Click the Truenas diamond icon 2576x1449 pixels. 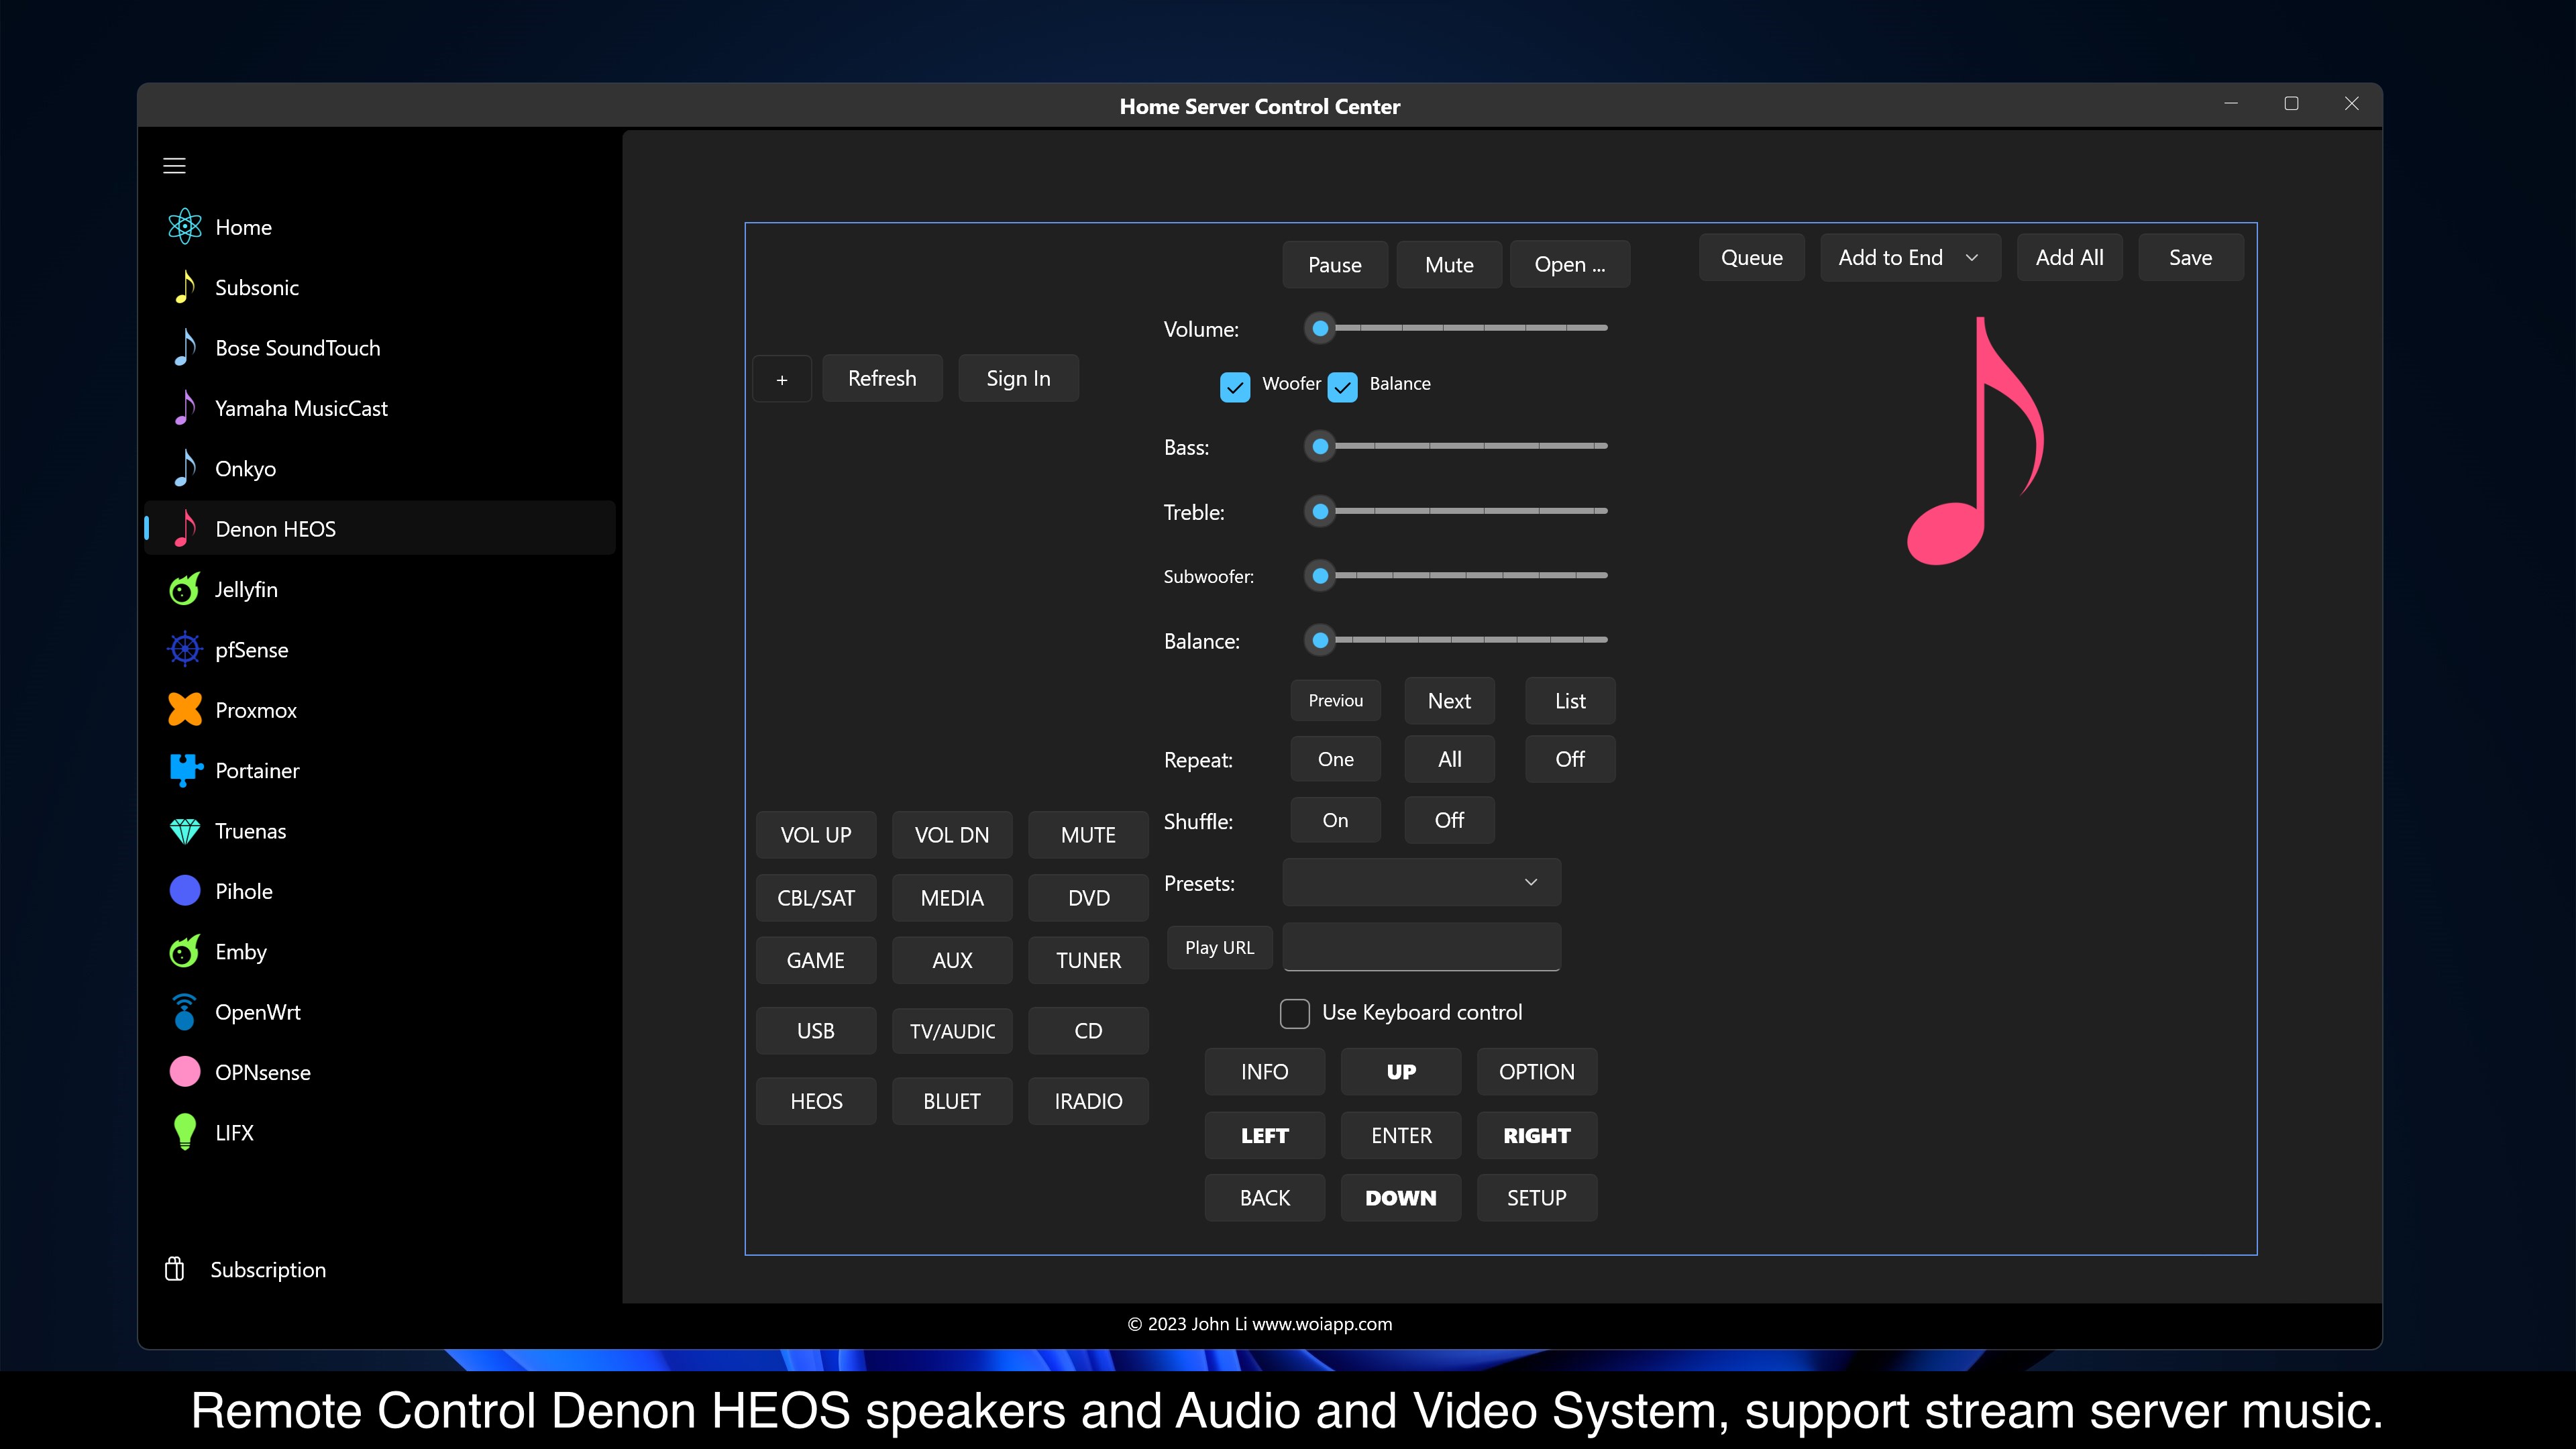pos(185,831)
